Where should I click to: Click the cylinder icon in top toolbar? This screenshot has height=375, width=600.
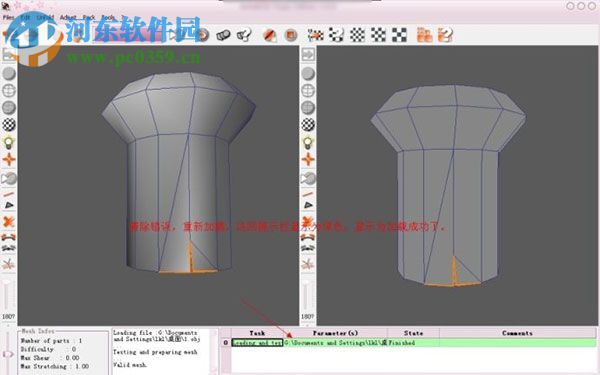tap(223, 35)
